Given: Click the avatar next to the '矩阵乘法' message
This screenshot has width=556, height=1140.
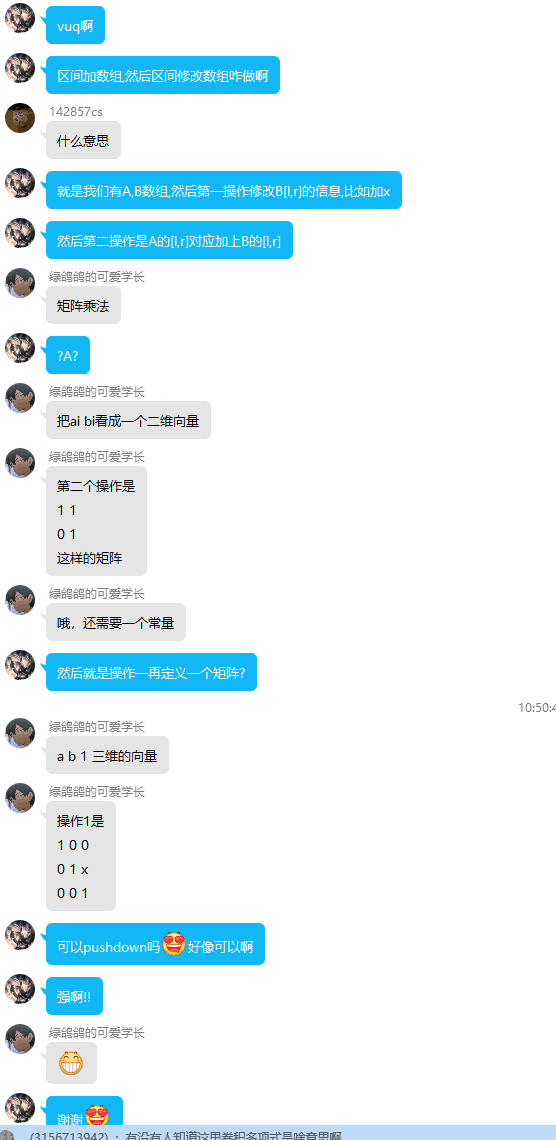Looking at the screenshot, I should pyautogui.click(x=20, y=283).
